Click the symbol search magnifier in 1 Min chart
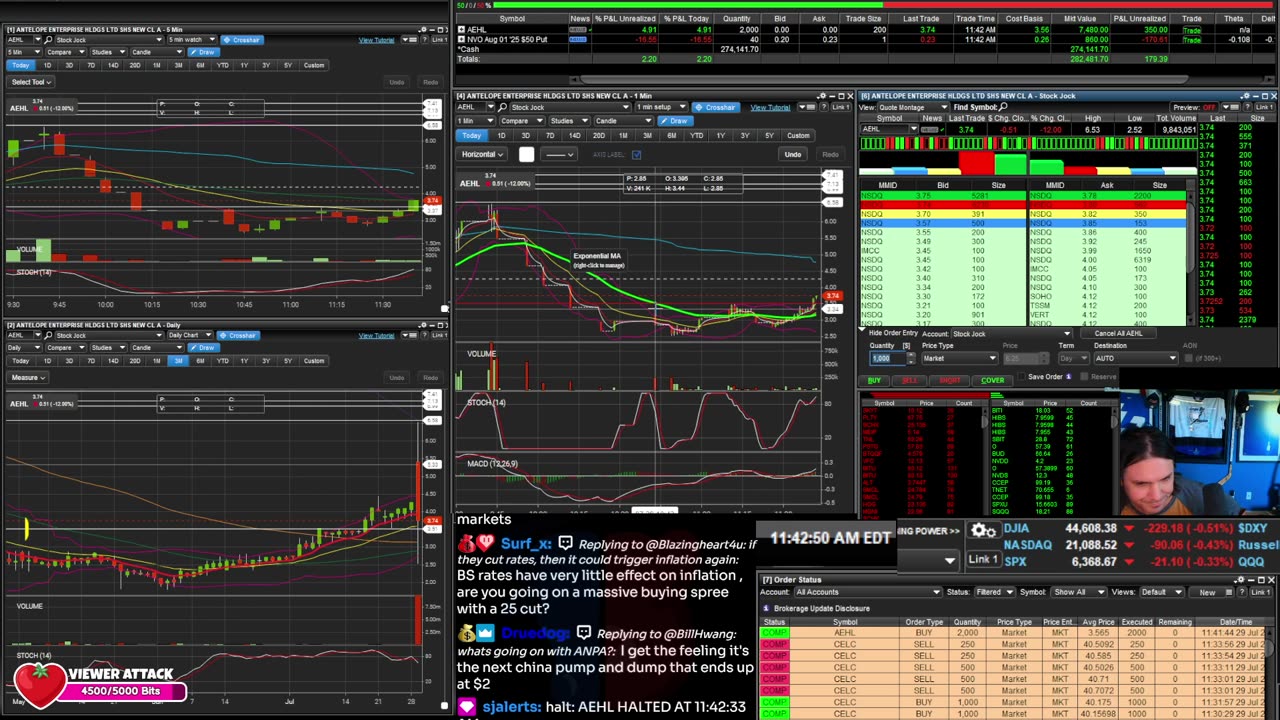 (502, 107)
